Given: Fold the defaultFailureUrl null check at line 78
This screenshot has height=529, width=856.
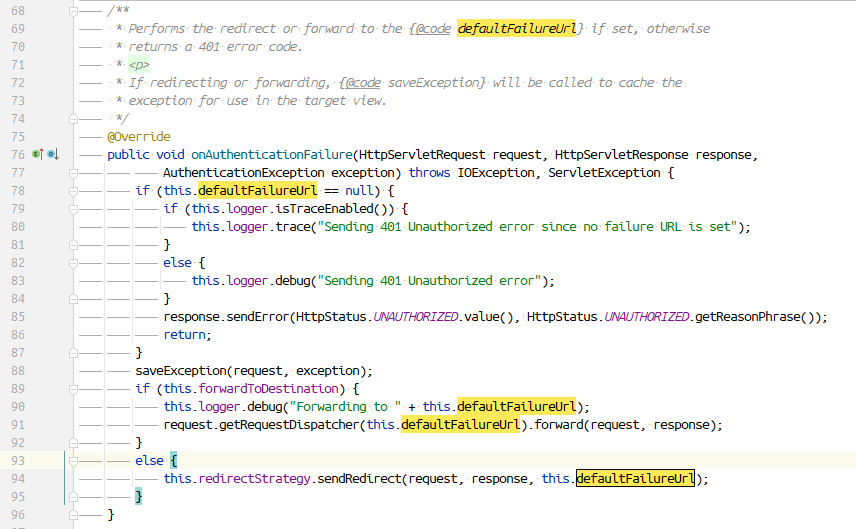Looking at the screenshot, I should coord(73,191).
